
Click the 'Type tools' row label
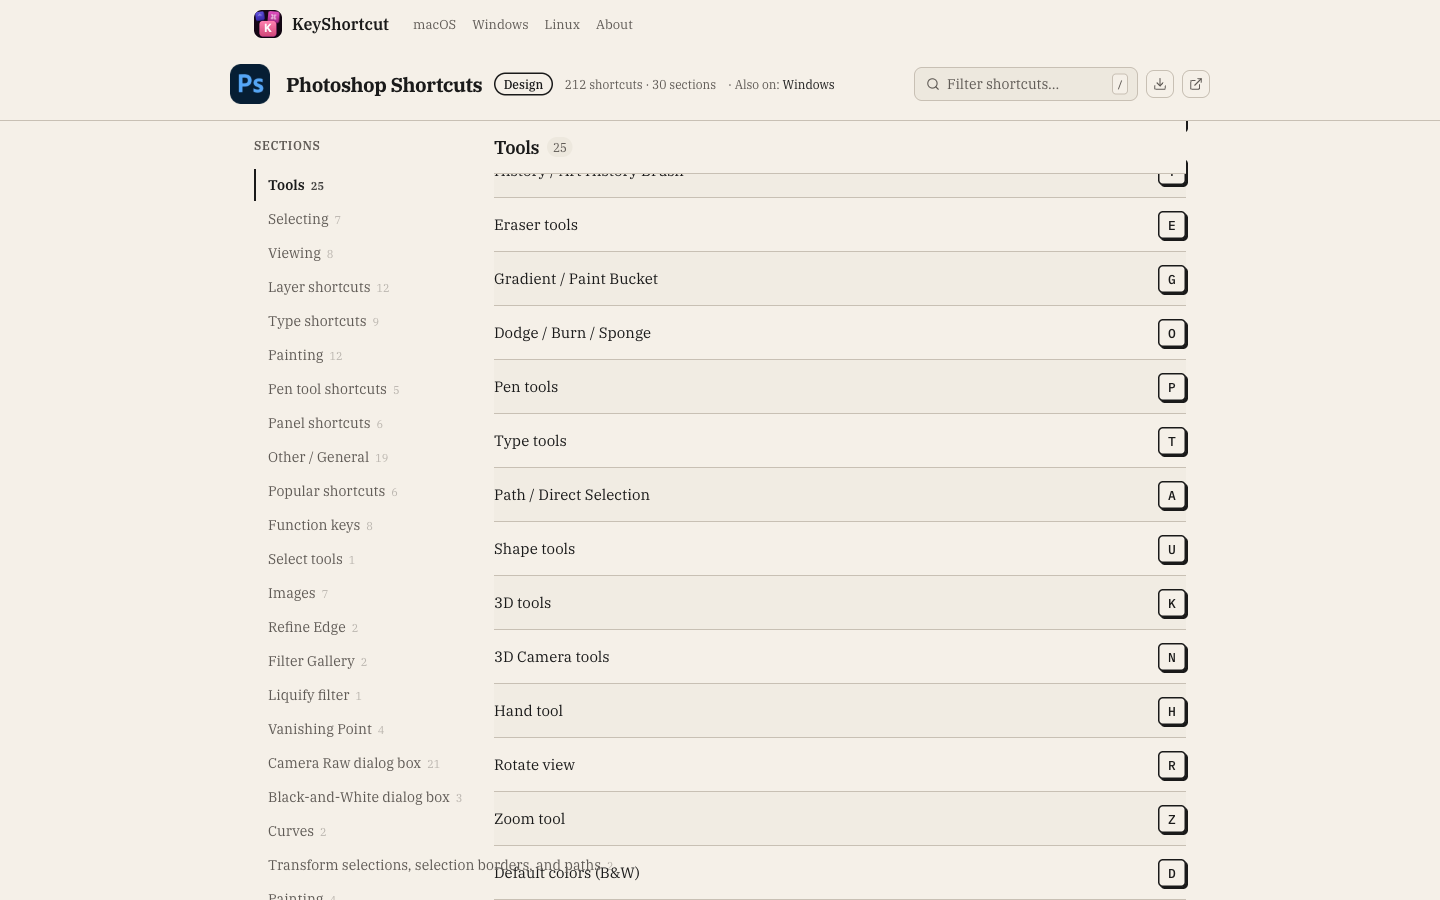pyautogui.click(x=530, y=441)
